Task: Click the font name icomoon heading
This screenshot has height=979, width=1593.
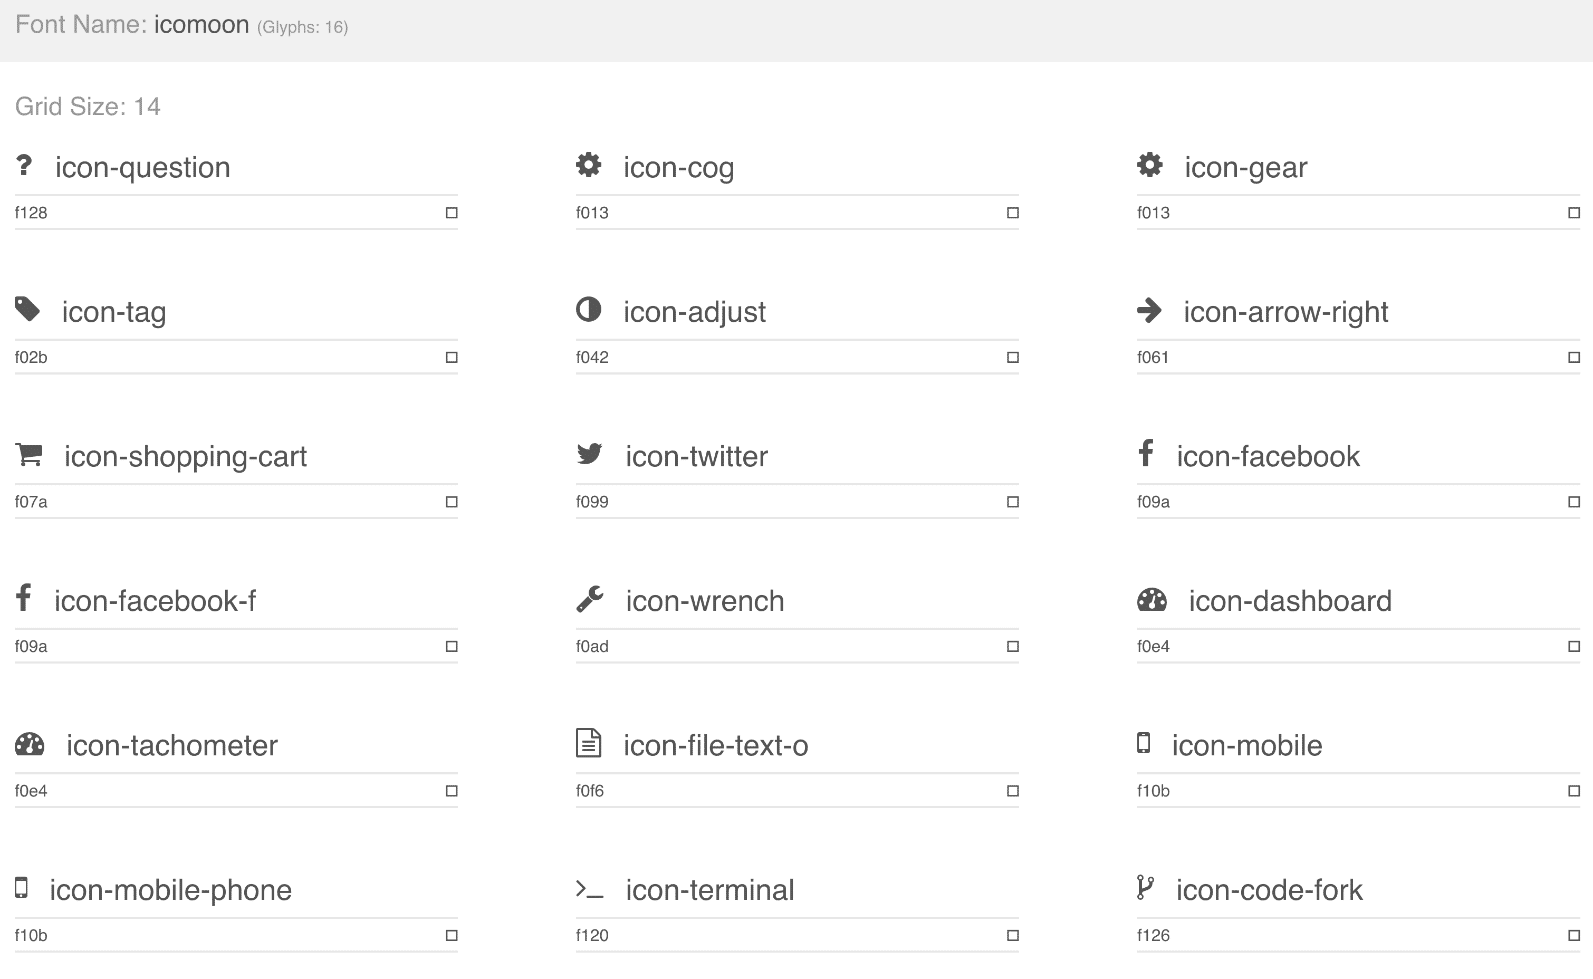Action: [x=200, y=24]
